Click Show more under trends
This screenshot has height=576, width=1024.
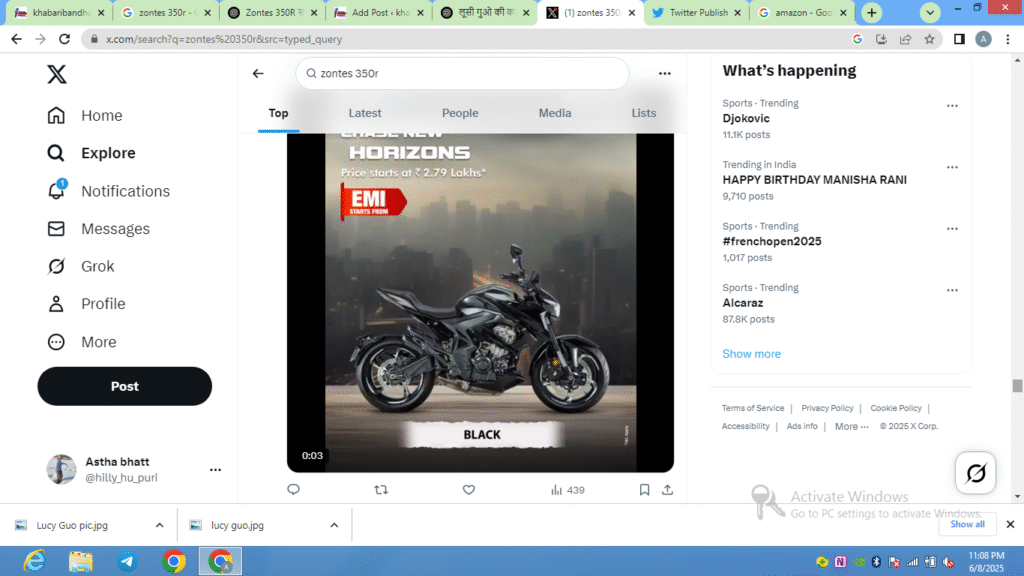pos(751,353)
